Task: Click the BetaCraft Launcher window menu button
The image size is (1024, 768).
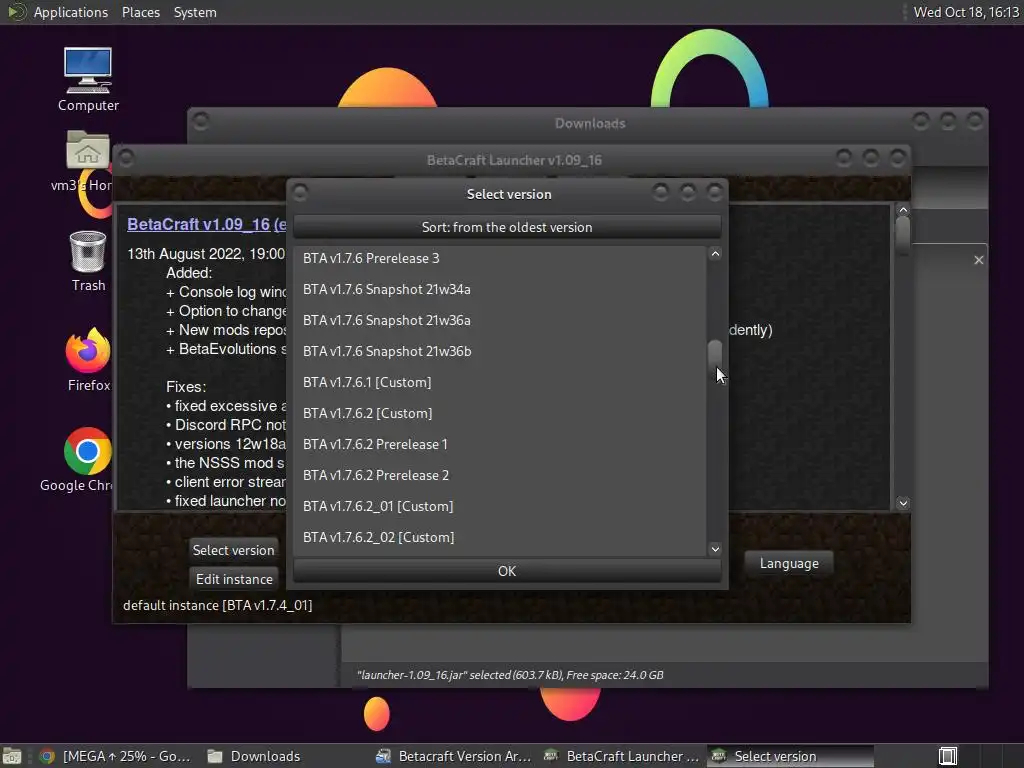Action: click(x=127, y=159)
